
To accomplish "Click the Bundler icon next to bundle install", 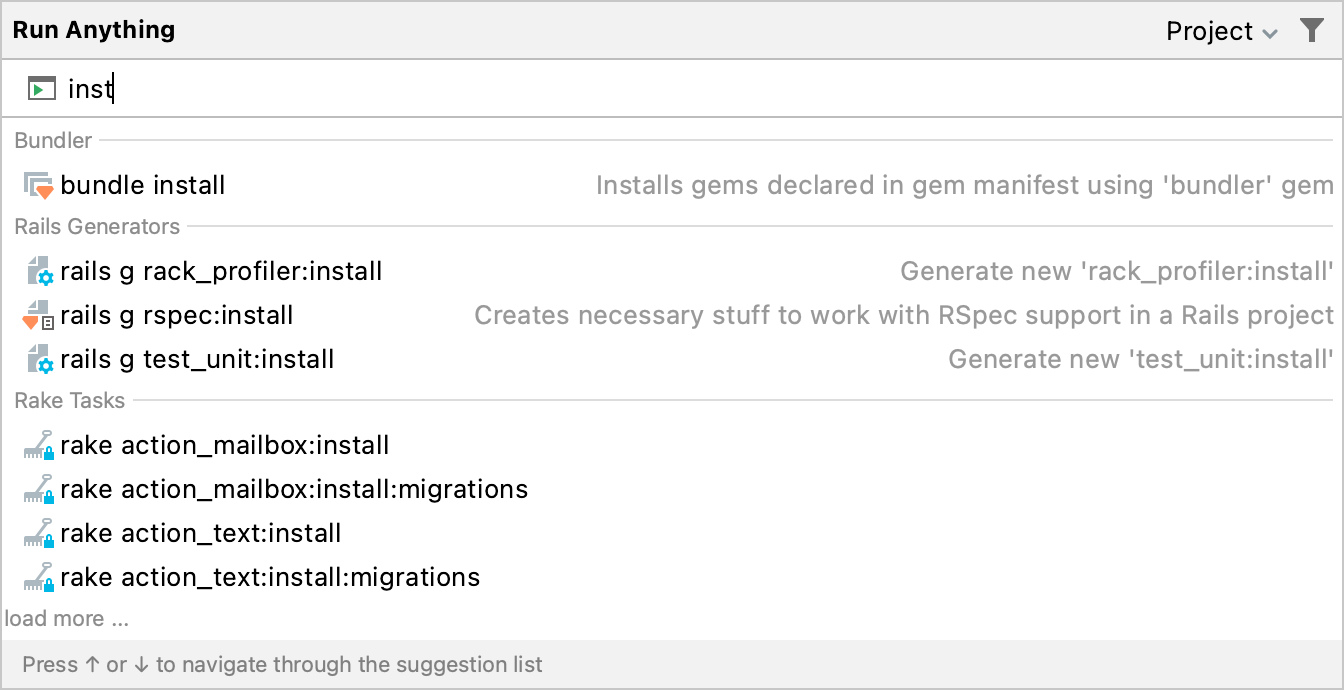I will pos(36,185).
